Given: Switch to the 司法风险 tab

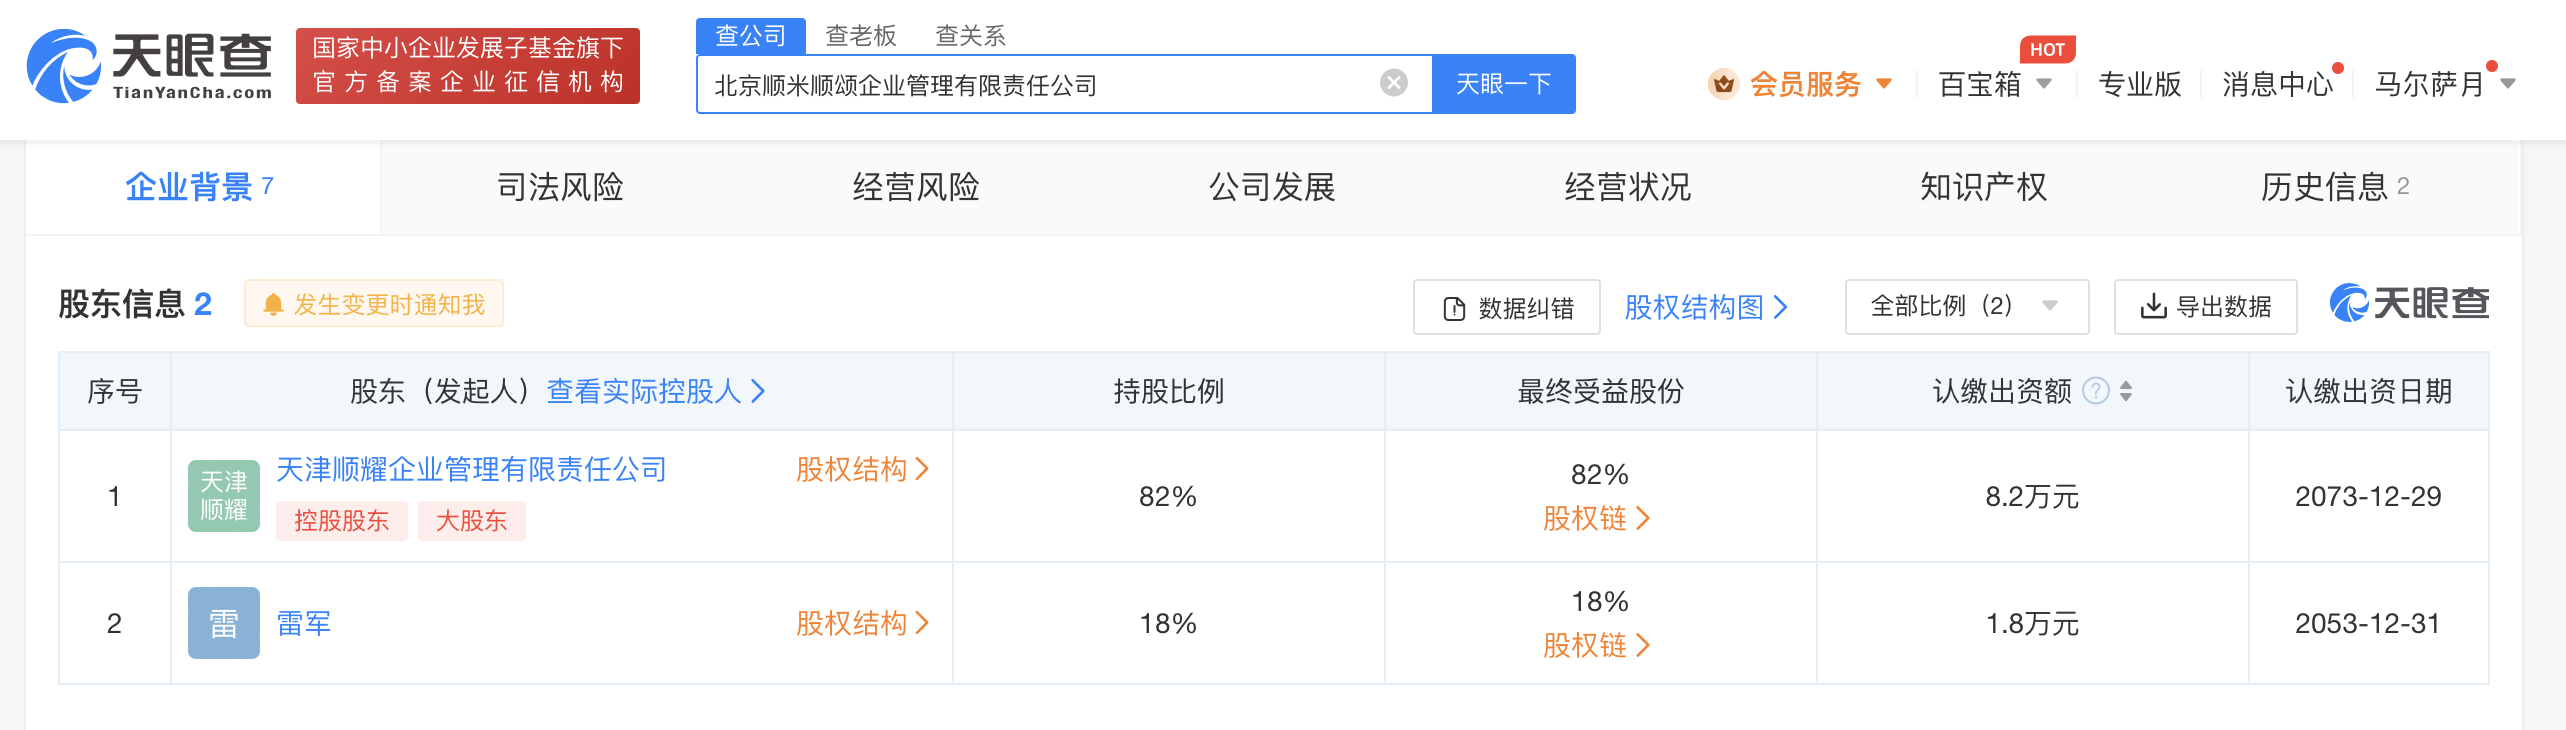Looking at the screenshot, I should coord(560,187).
